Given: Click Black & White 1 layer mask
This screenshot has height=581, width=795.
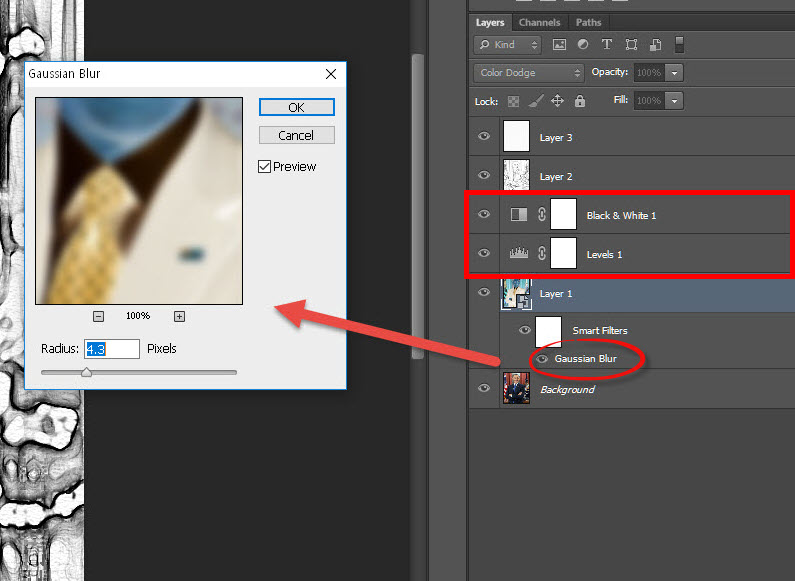Looking at the screenshot, I should point(563,214).
